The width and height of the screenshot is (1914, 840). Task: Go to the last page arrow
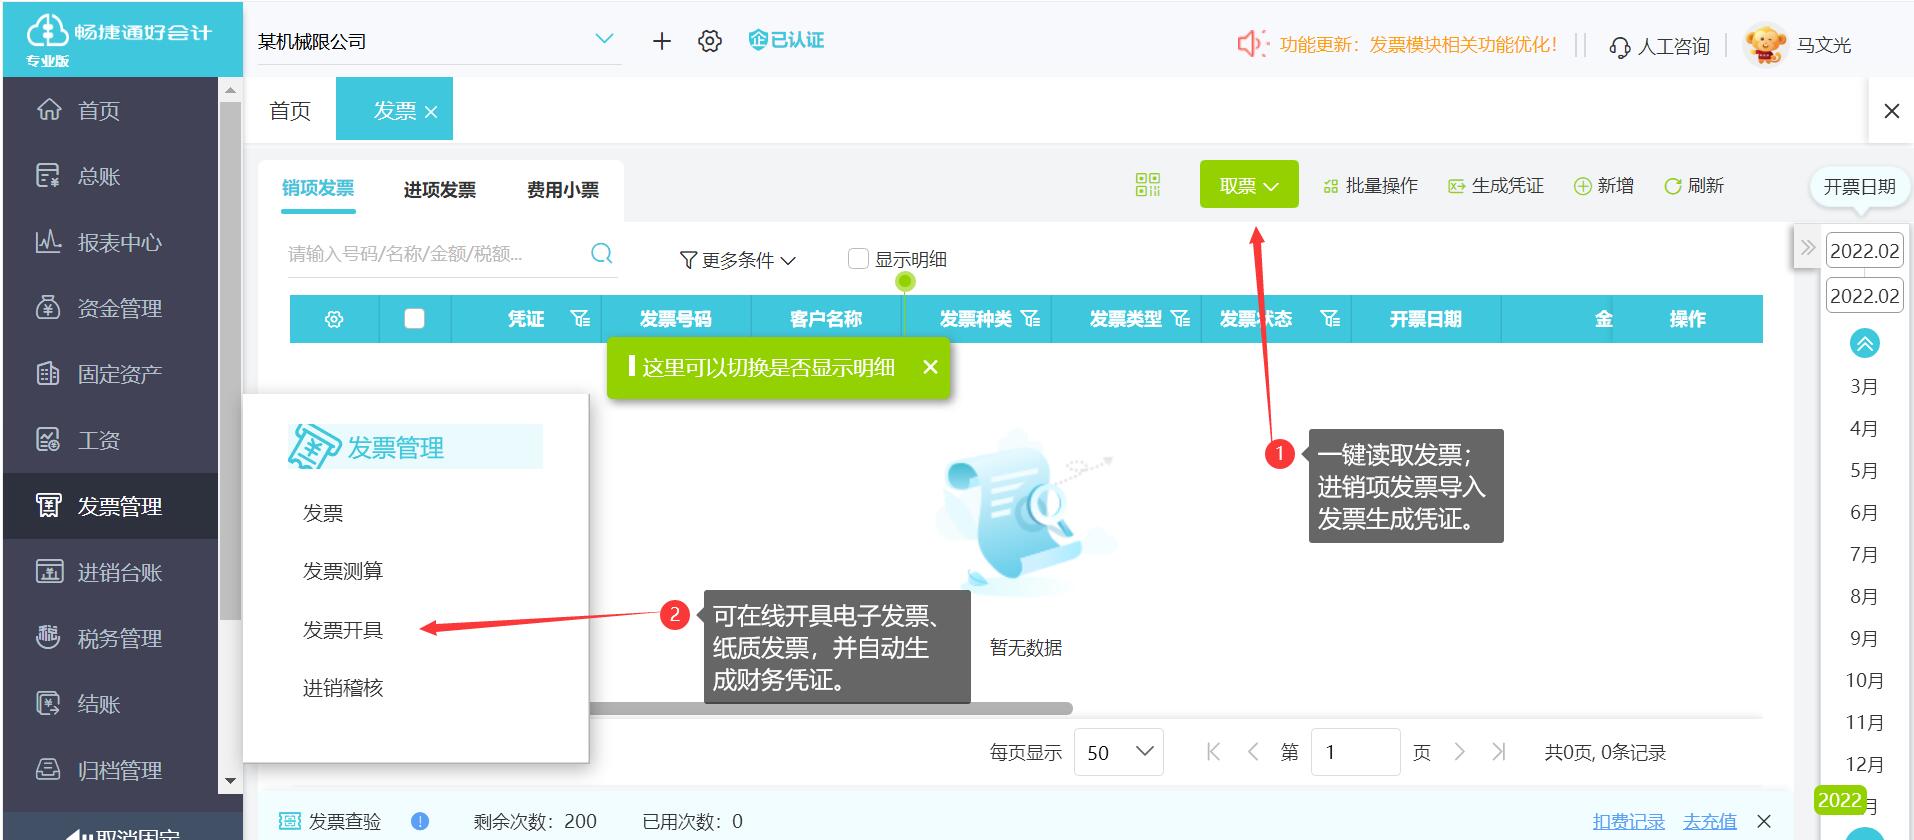point(1498,752)
